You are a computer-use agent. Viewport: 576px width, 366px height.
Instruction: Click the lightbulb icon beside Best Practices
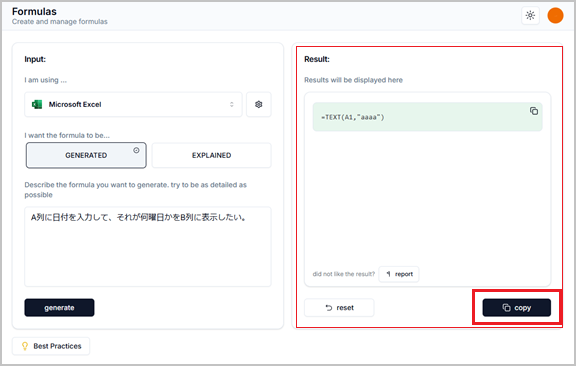pos(25,346)
